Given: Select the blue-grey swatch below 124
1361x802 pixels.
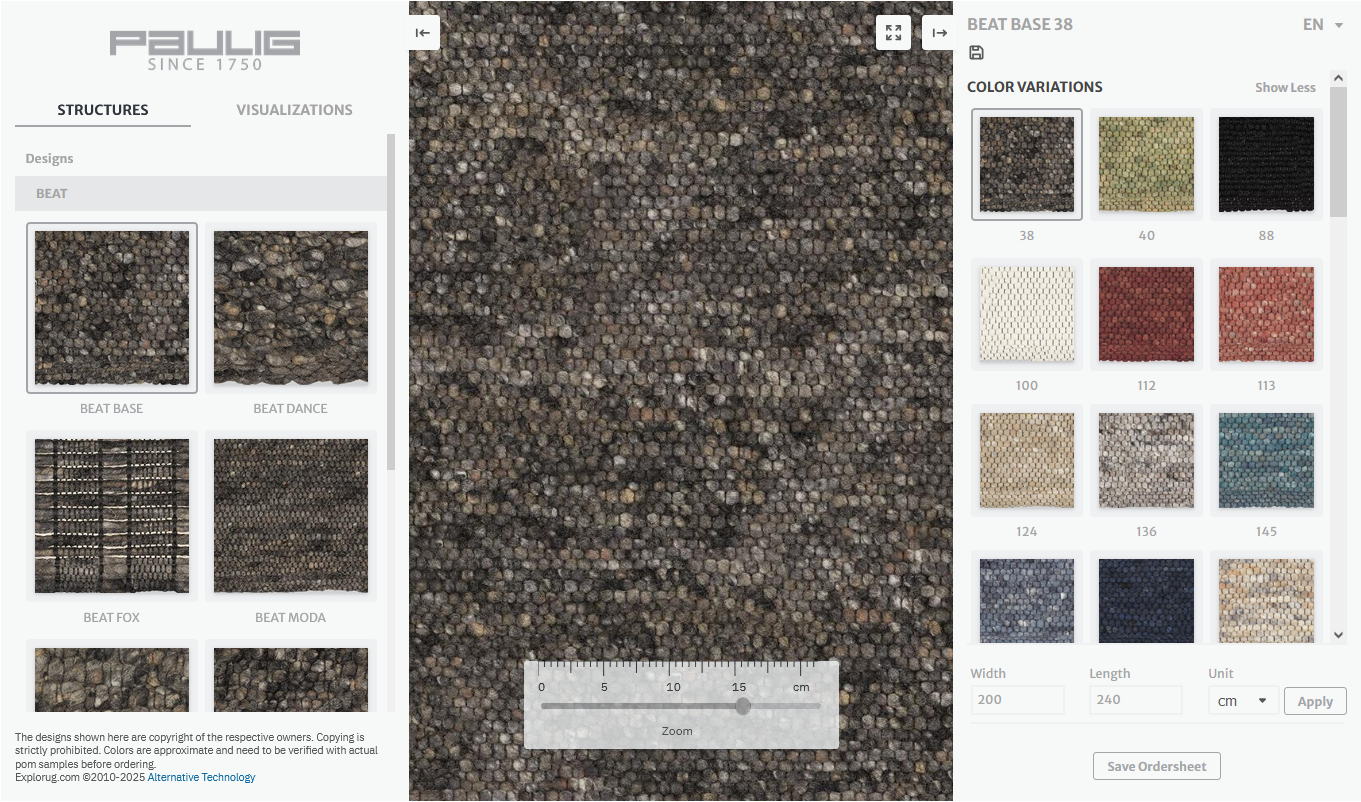Looking at the screenshot, I should [1027, 598].
